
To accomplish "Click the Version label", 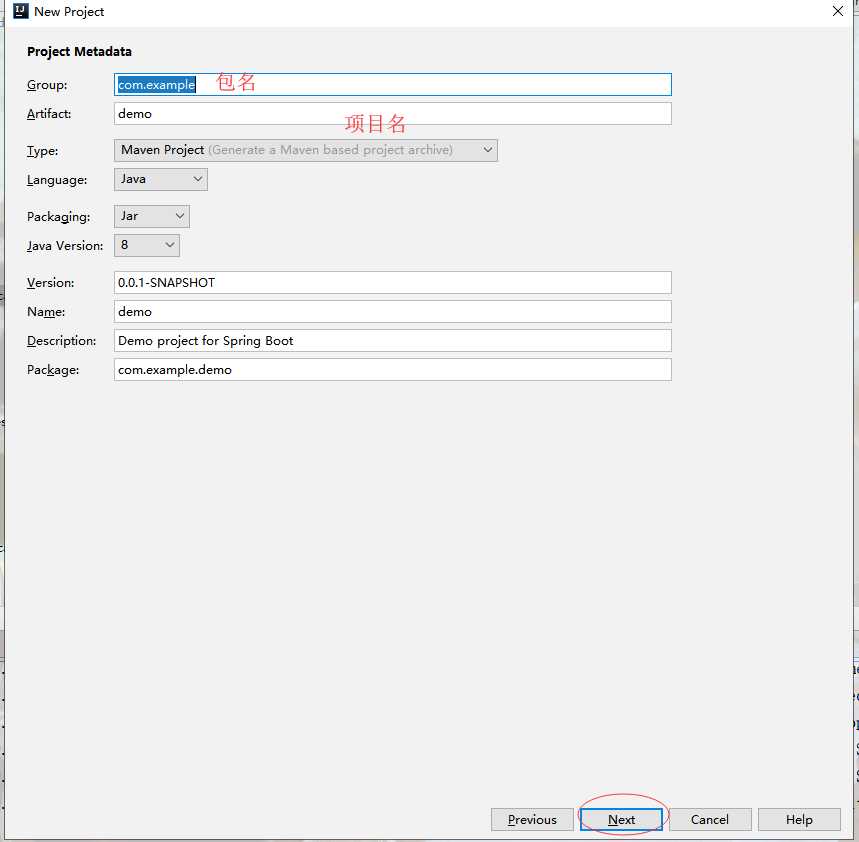I will point(50,283).
